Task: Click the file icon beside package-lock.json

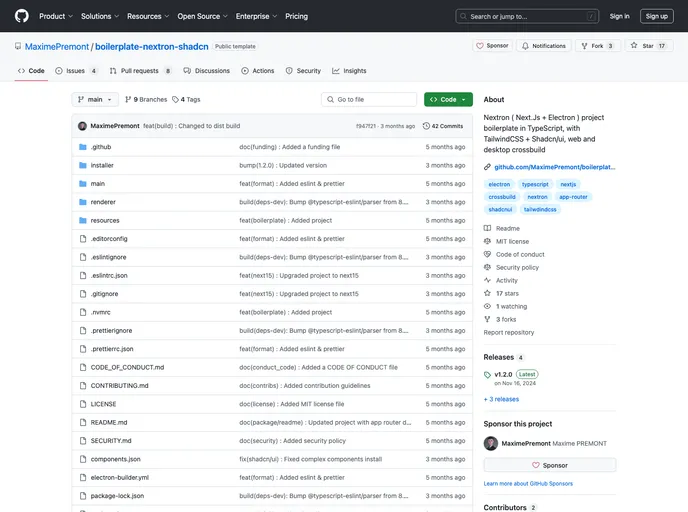Action: pos(82,496)
